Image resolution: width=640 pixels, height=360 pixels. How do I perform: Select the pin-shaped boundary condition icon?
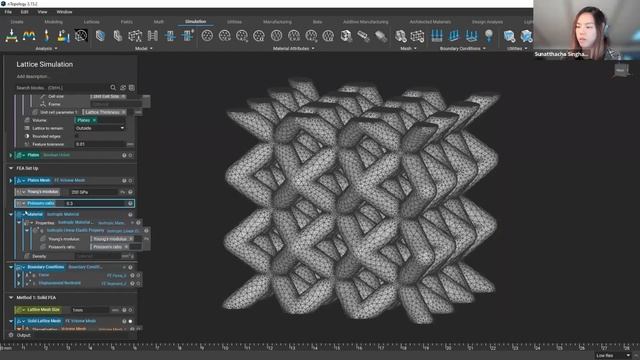tap(489, 36)
